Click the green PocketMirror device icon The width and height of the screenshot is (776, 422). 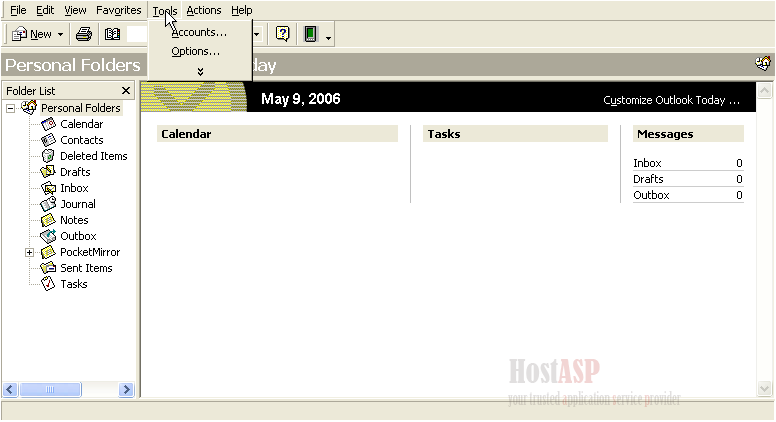pos(310,34)
